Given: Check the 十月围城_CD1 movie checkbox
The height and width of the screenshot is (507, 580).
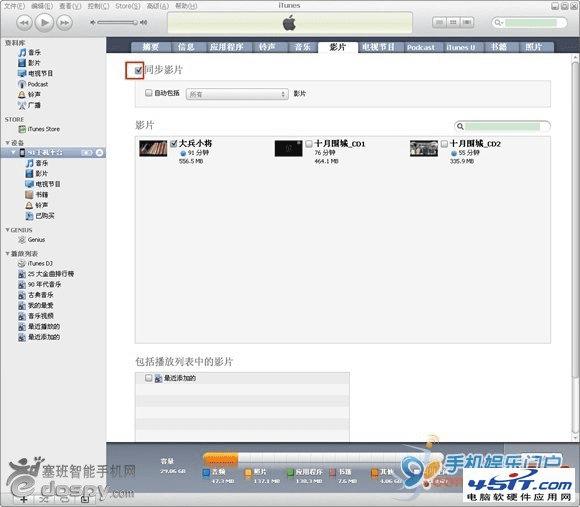Looking at the screenshot, I should [309, 144].
